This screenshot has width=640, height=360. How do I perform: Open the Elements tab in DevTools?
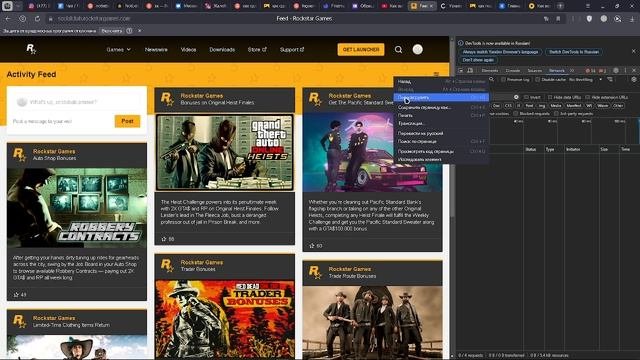pos(489,70)
